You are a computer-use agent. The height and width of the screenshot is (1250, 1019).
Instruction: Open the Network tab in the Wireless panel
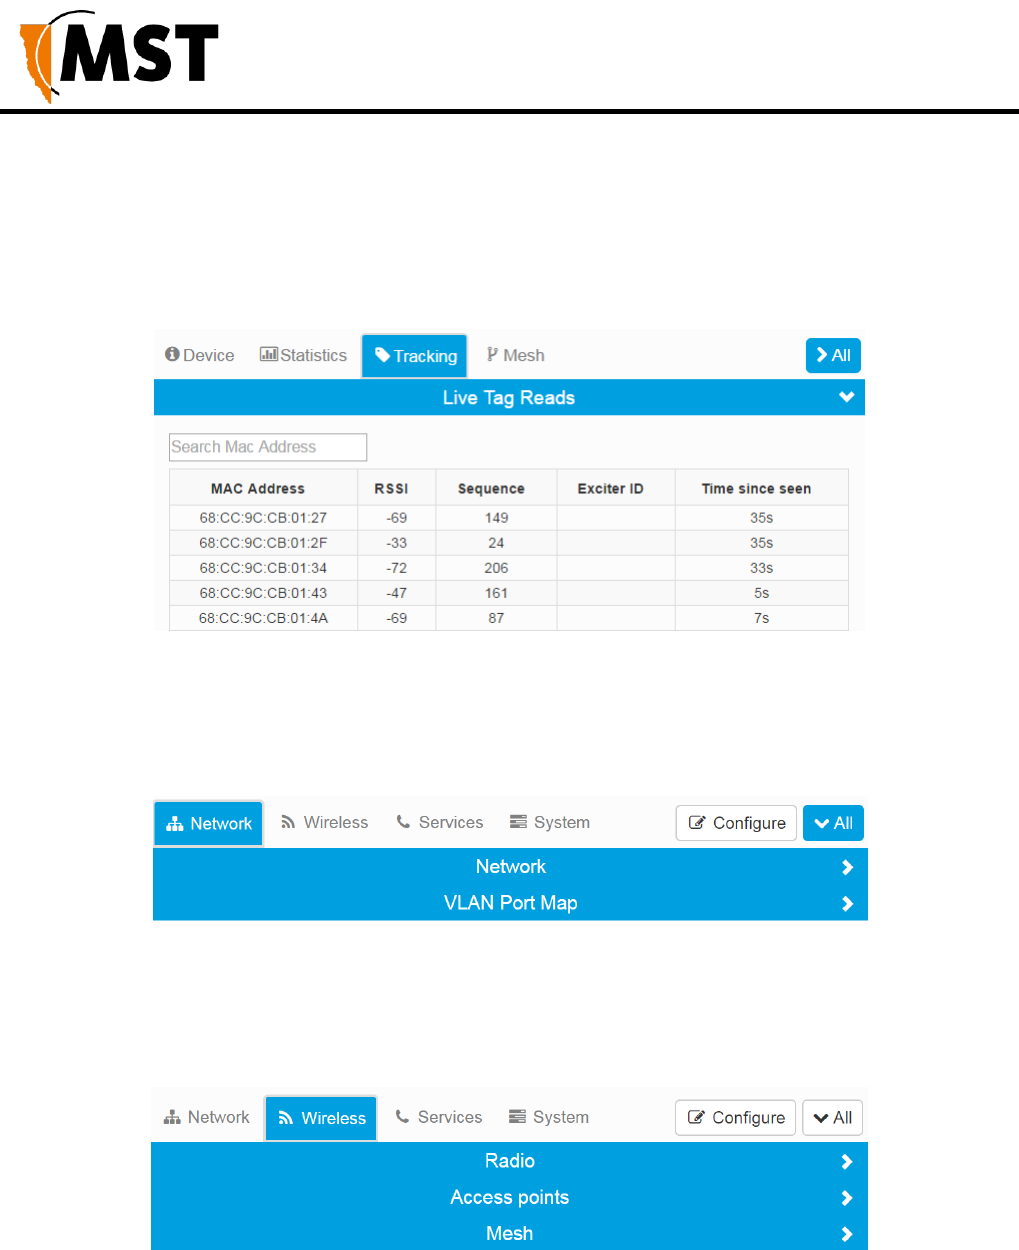pyautogui.click(x=206, y=1117)
